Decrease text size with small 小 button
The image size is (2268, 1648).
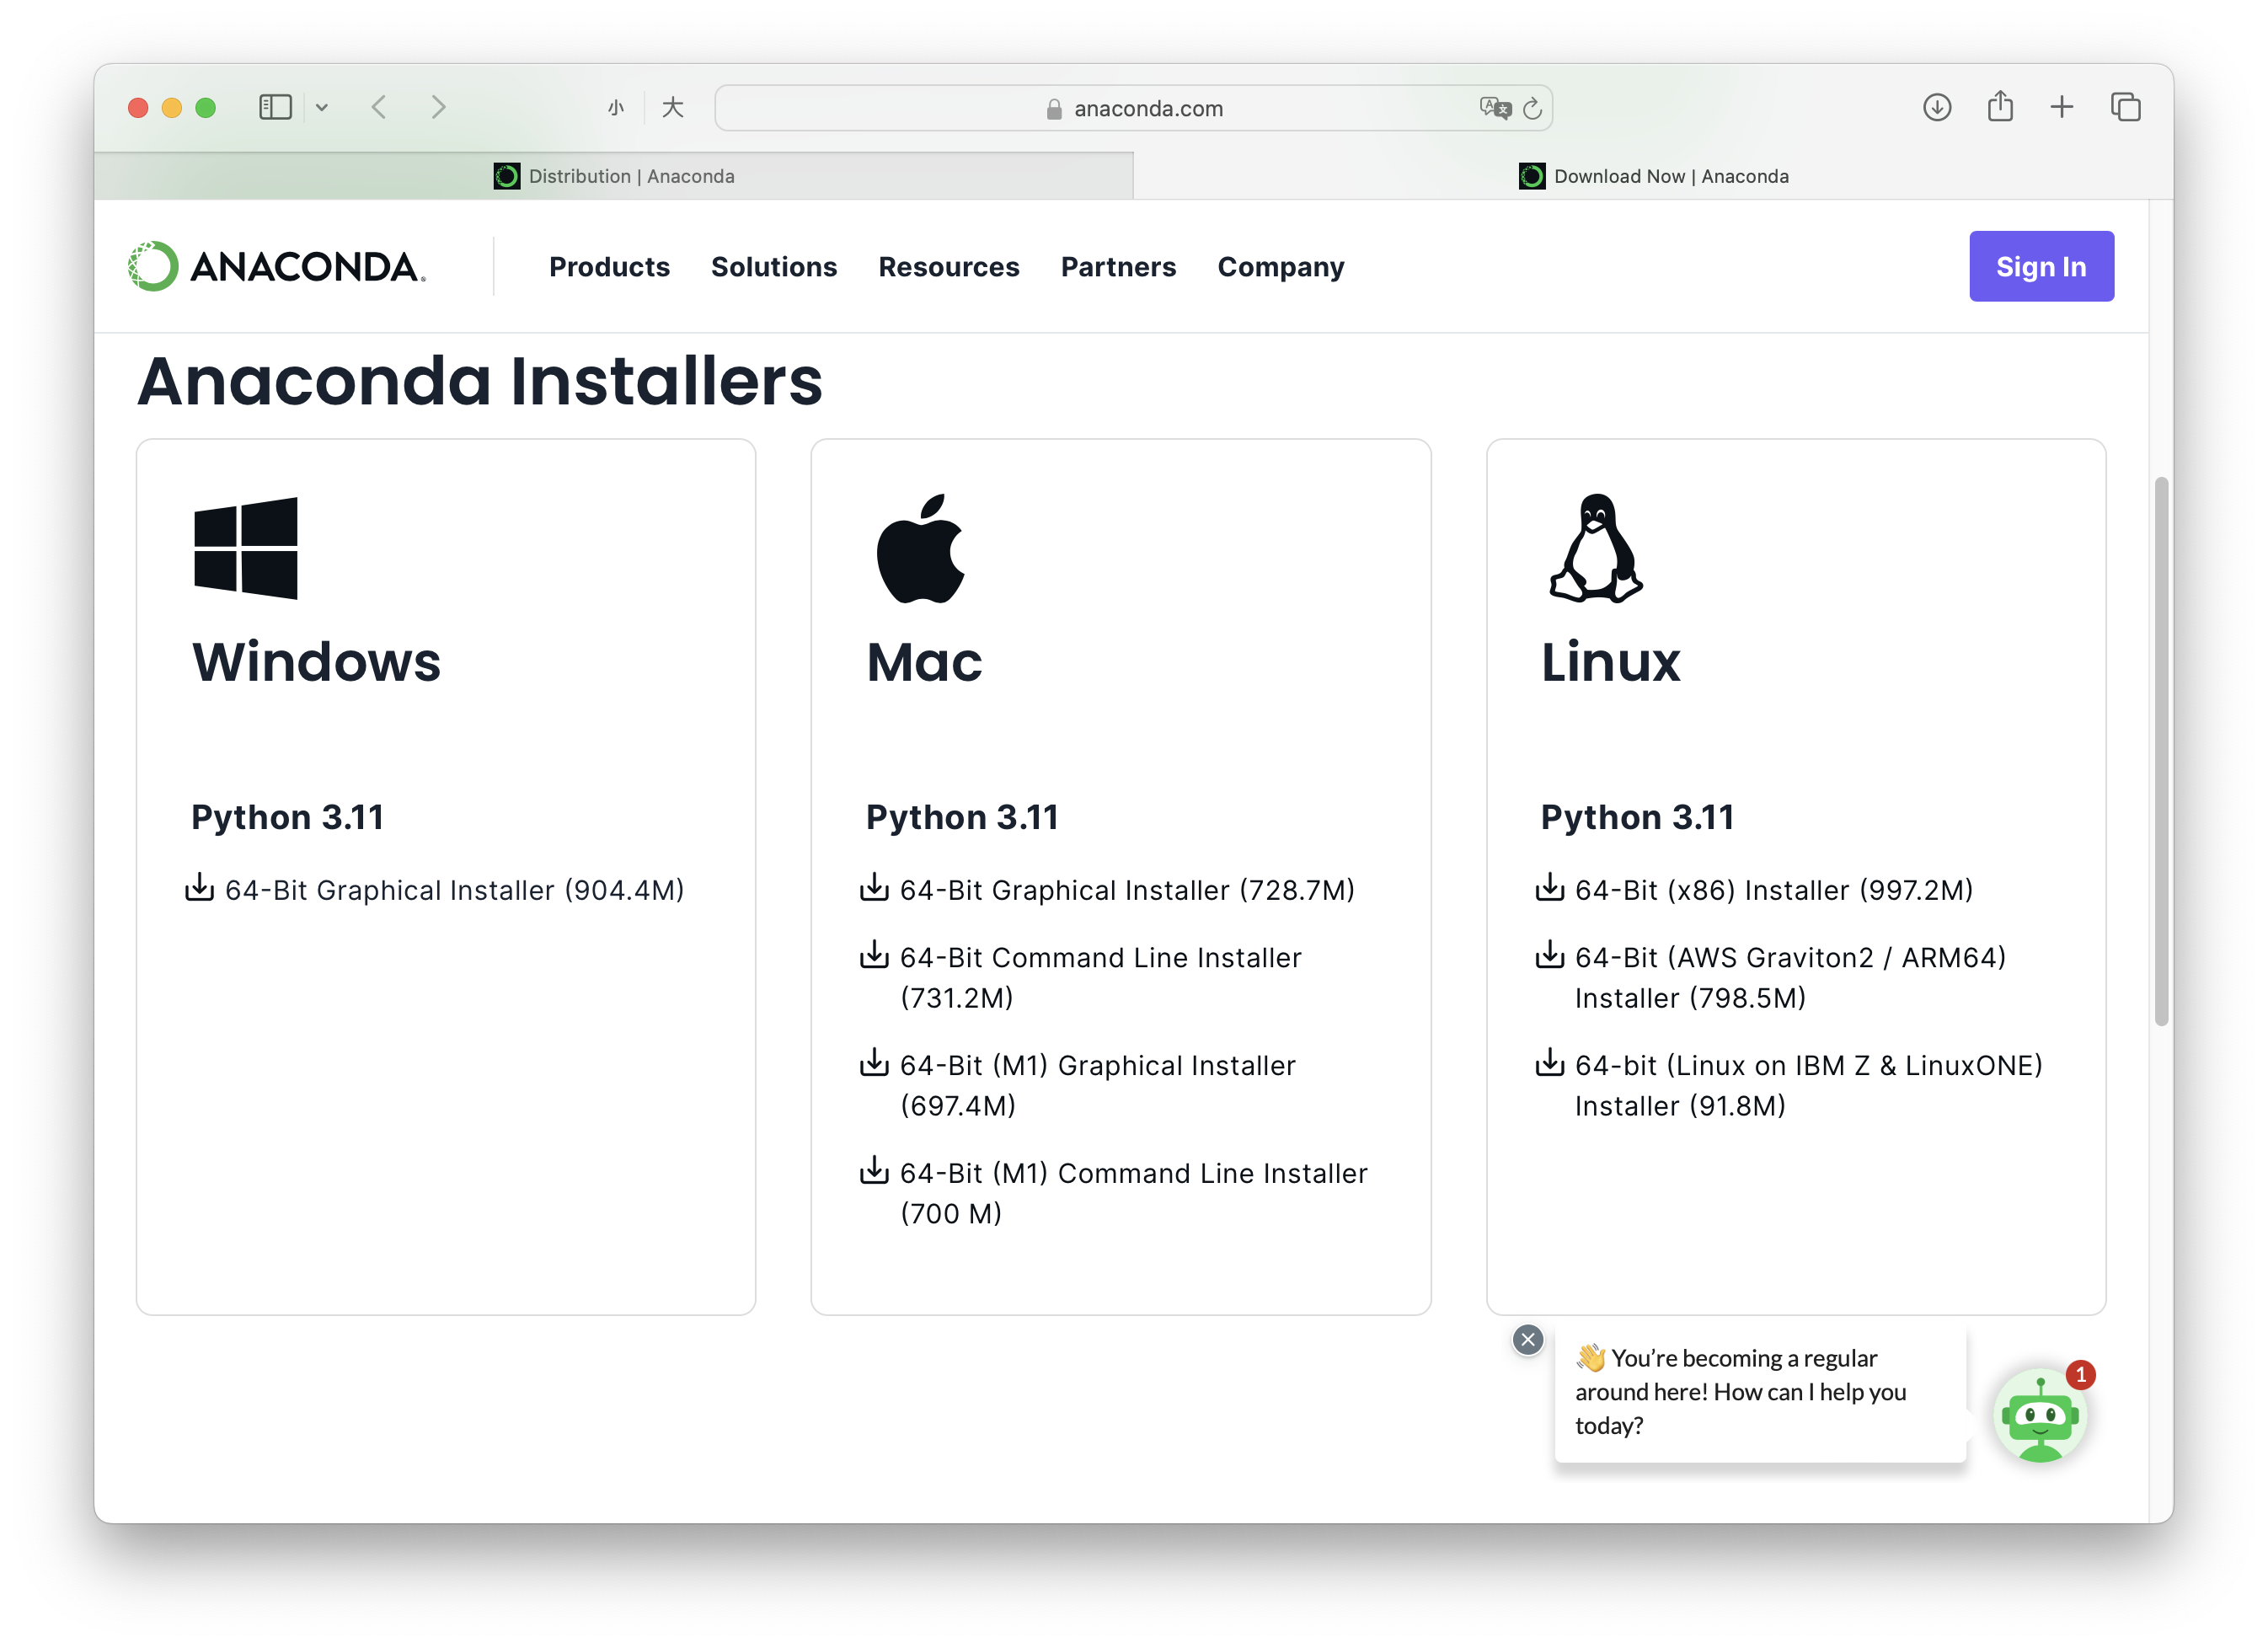tap(616, 108)
